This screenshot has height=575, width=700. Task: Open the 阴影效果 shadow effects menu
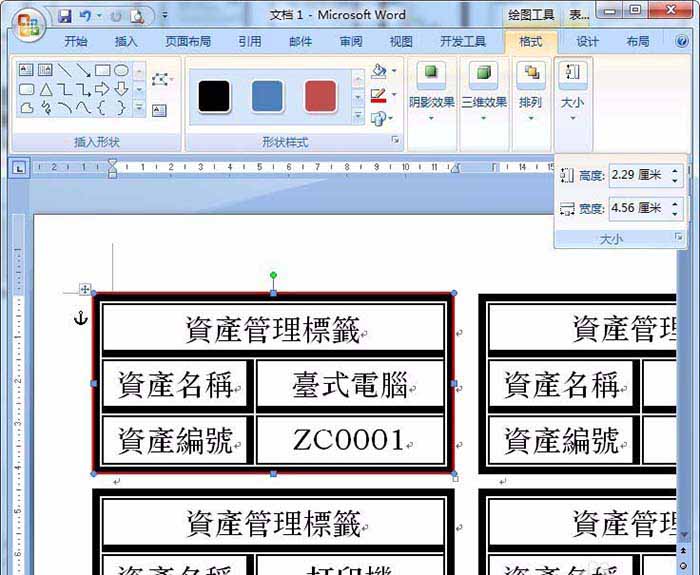(431, 92)
